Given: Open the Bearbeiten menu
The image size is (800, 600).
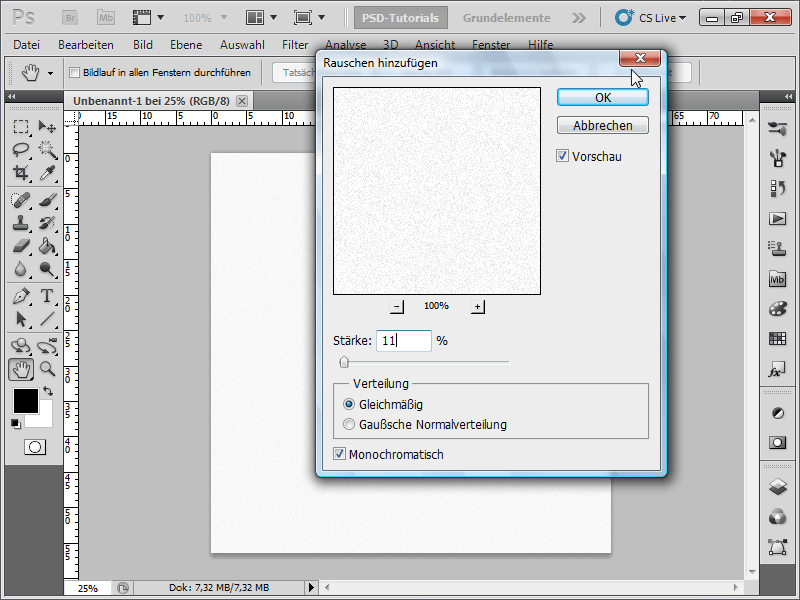Looking at the screenshot, I should pyautogui.click(x=86, y=45).
